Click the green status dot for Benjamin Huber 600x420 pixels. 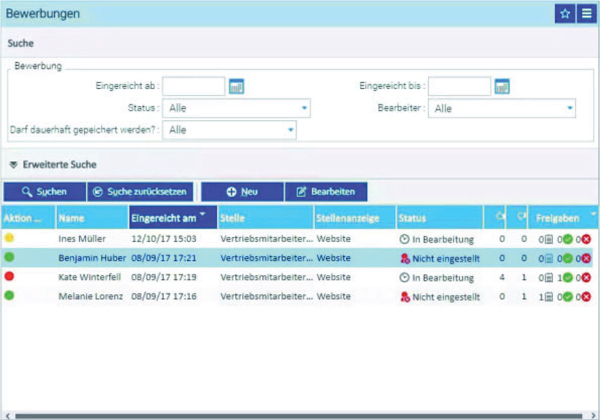pos(10,257)
